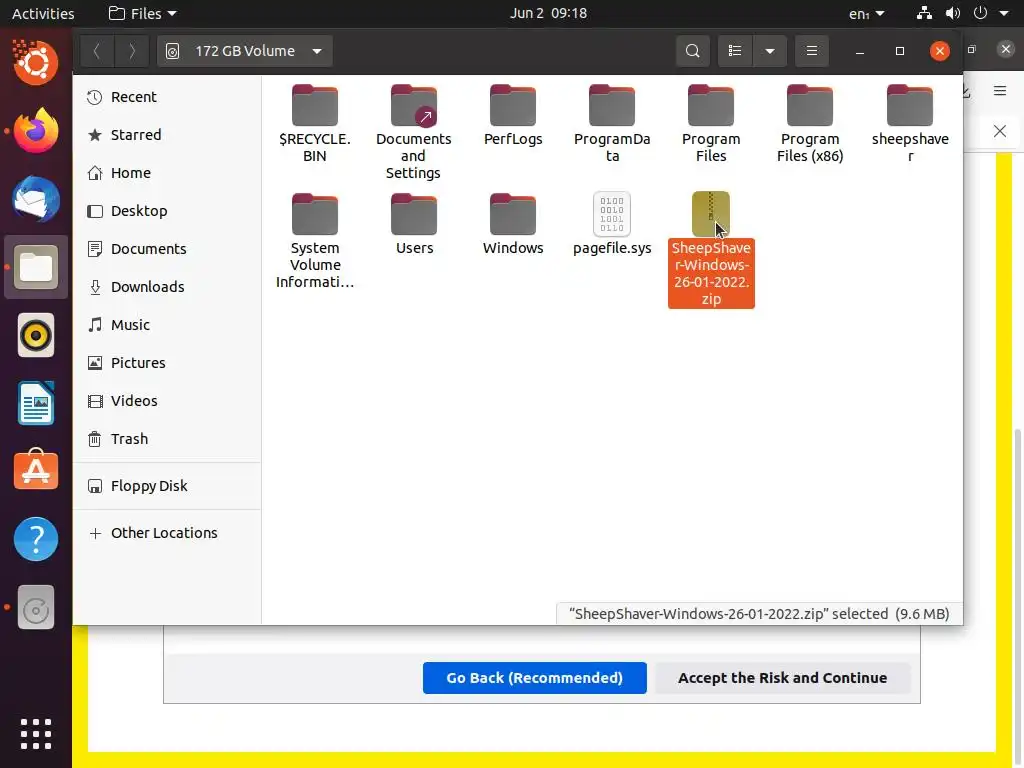This screenshot has height=768, width=1024.
Task: Open Trash in the sidebar
Action: [167, 439]
